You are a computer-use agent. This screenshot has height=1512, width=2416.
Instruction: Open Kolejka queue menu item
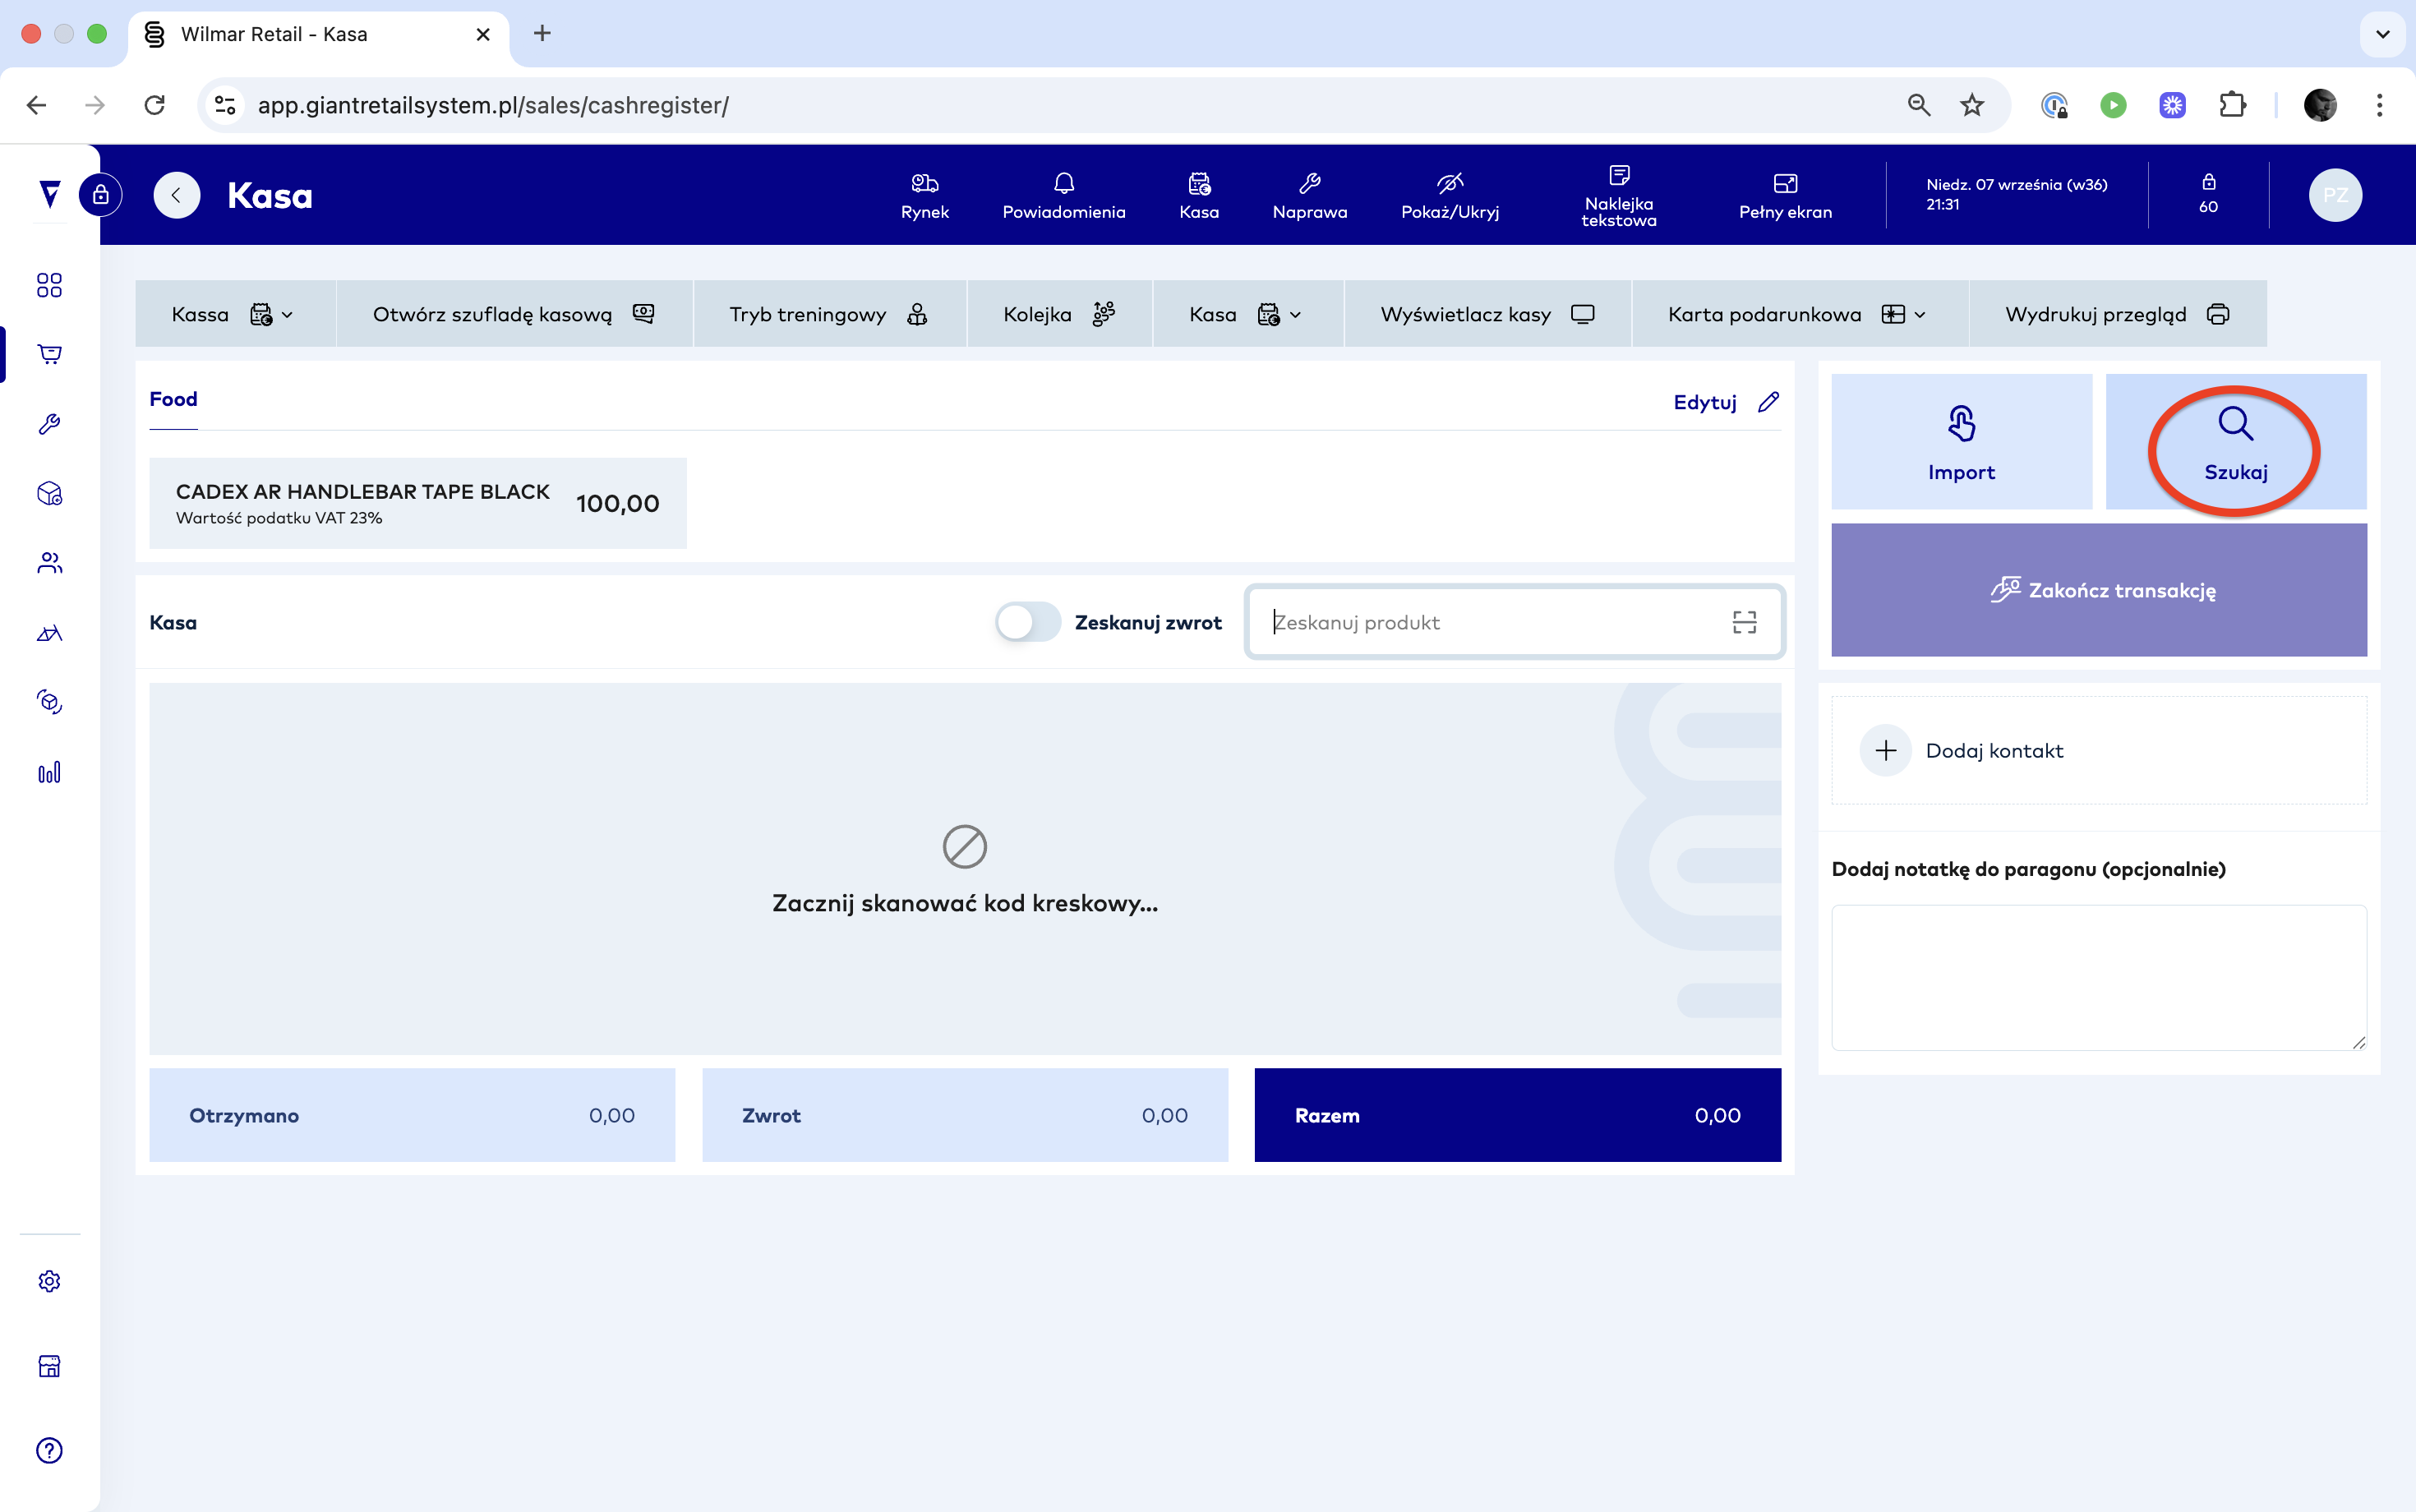point(1058,314)
